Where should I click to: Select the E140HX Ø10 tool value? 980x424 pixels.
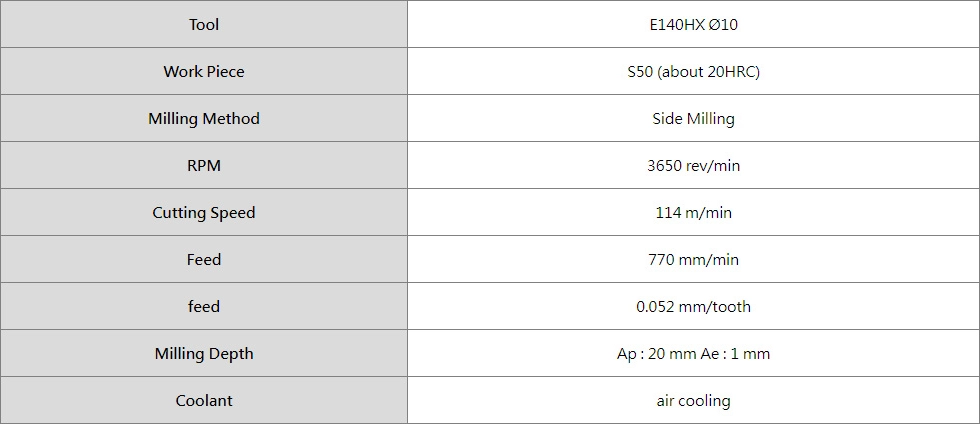(693, 24)
